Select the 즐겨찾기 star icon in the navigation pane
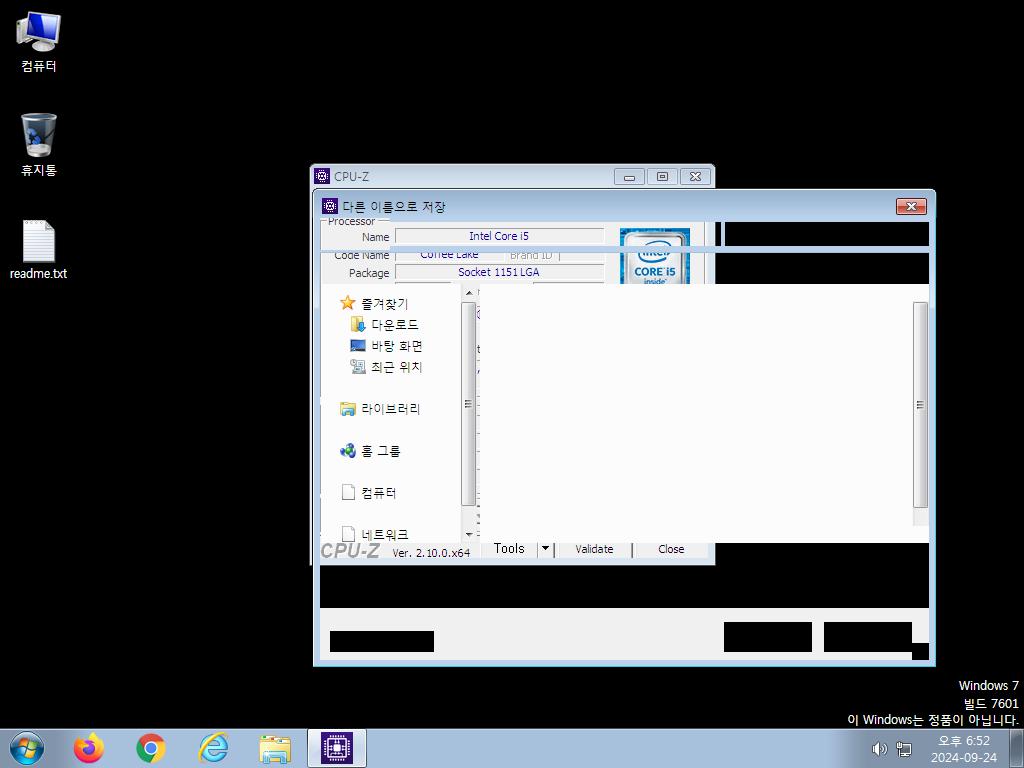Image resolution: width=1024 pixels, height=768 pixels. pyautogui.click(x=347, y=303)
